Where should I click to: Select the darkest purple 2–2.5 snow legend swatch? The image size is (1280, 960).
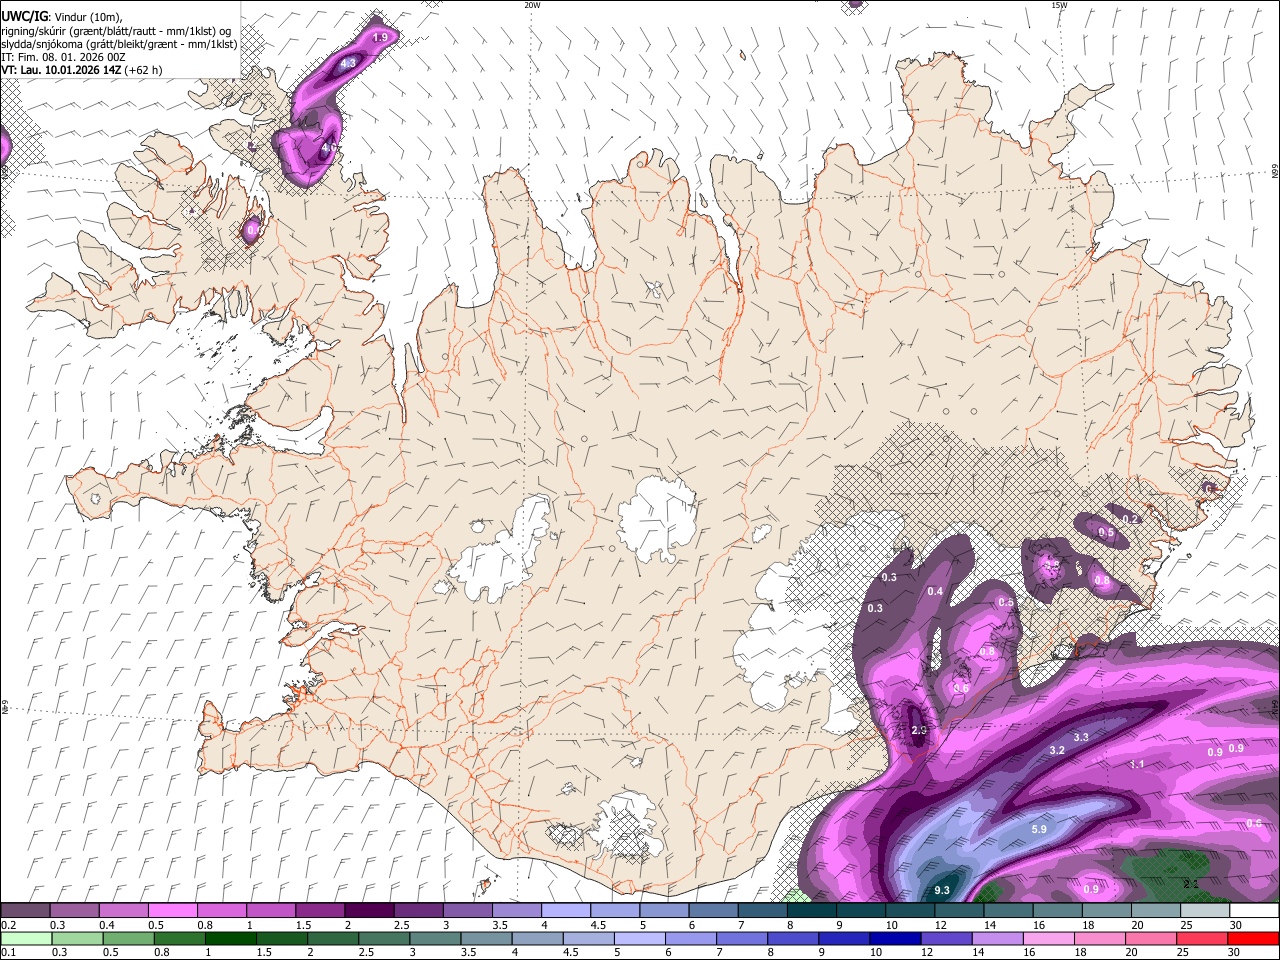click(369, 910)
